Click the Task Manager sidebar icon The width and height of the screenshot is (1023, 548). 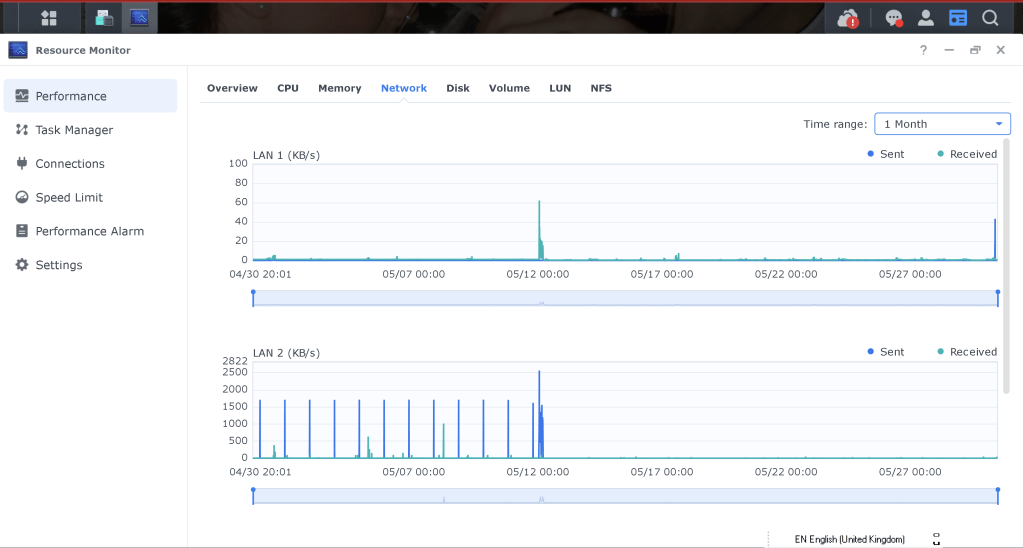(22, 130)
